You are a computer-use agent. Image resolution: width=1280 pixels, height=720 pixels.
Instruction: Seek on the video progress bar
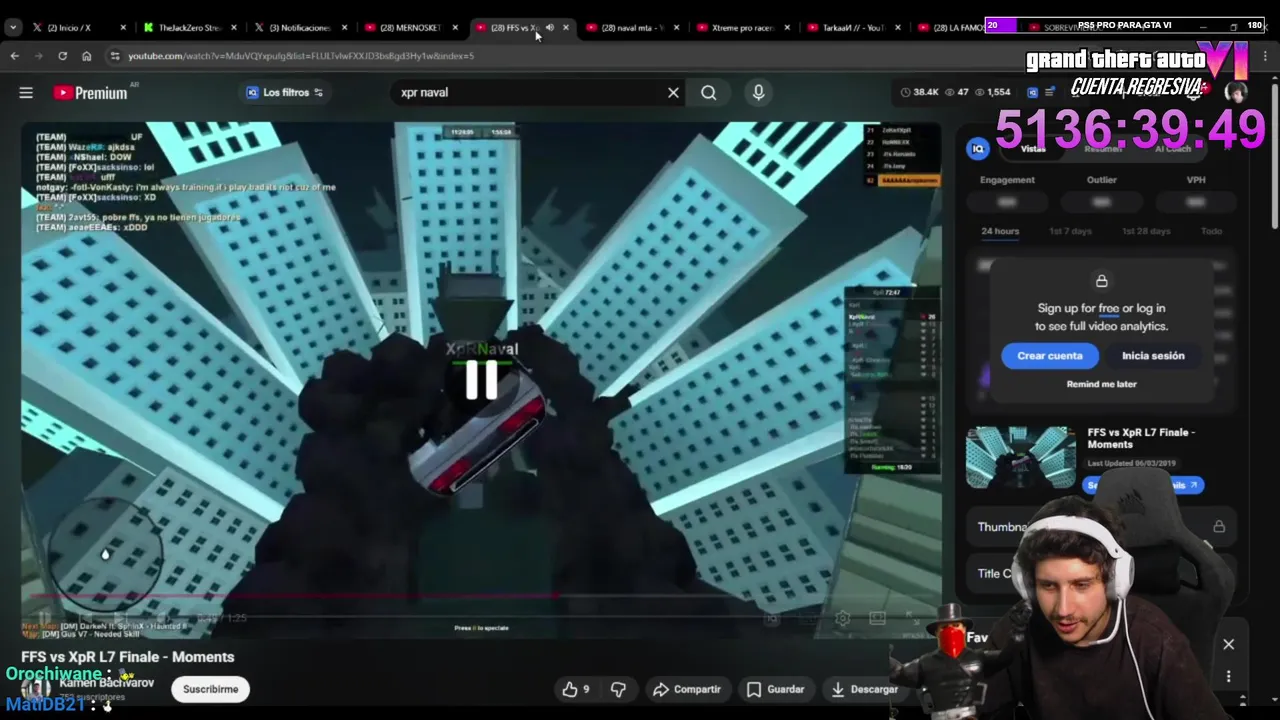pos(480,596)
